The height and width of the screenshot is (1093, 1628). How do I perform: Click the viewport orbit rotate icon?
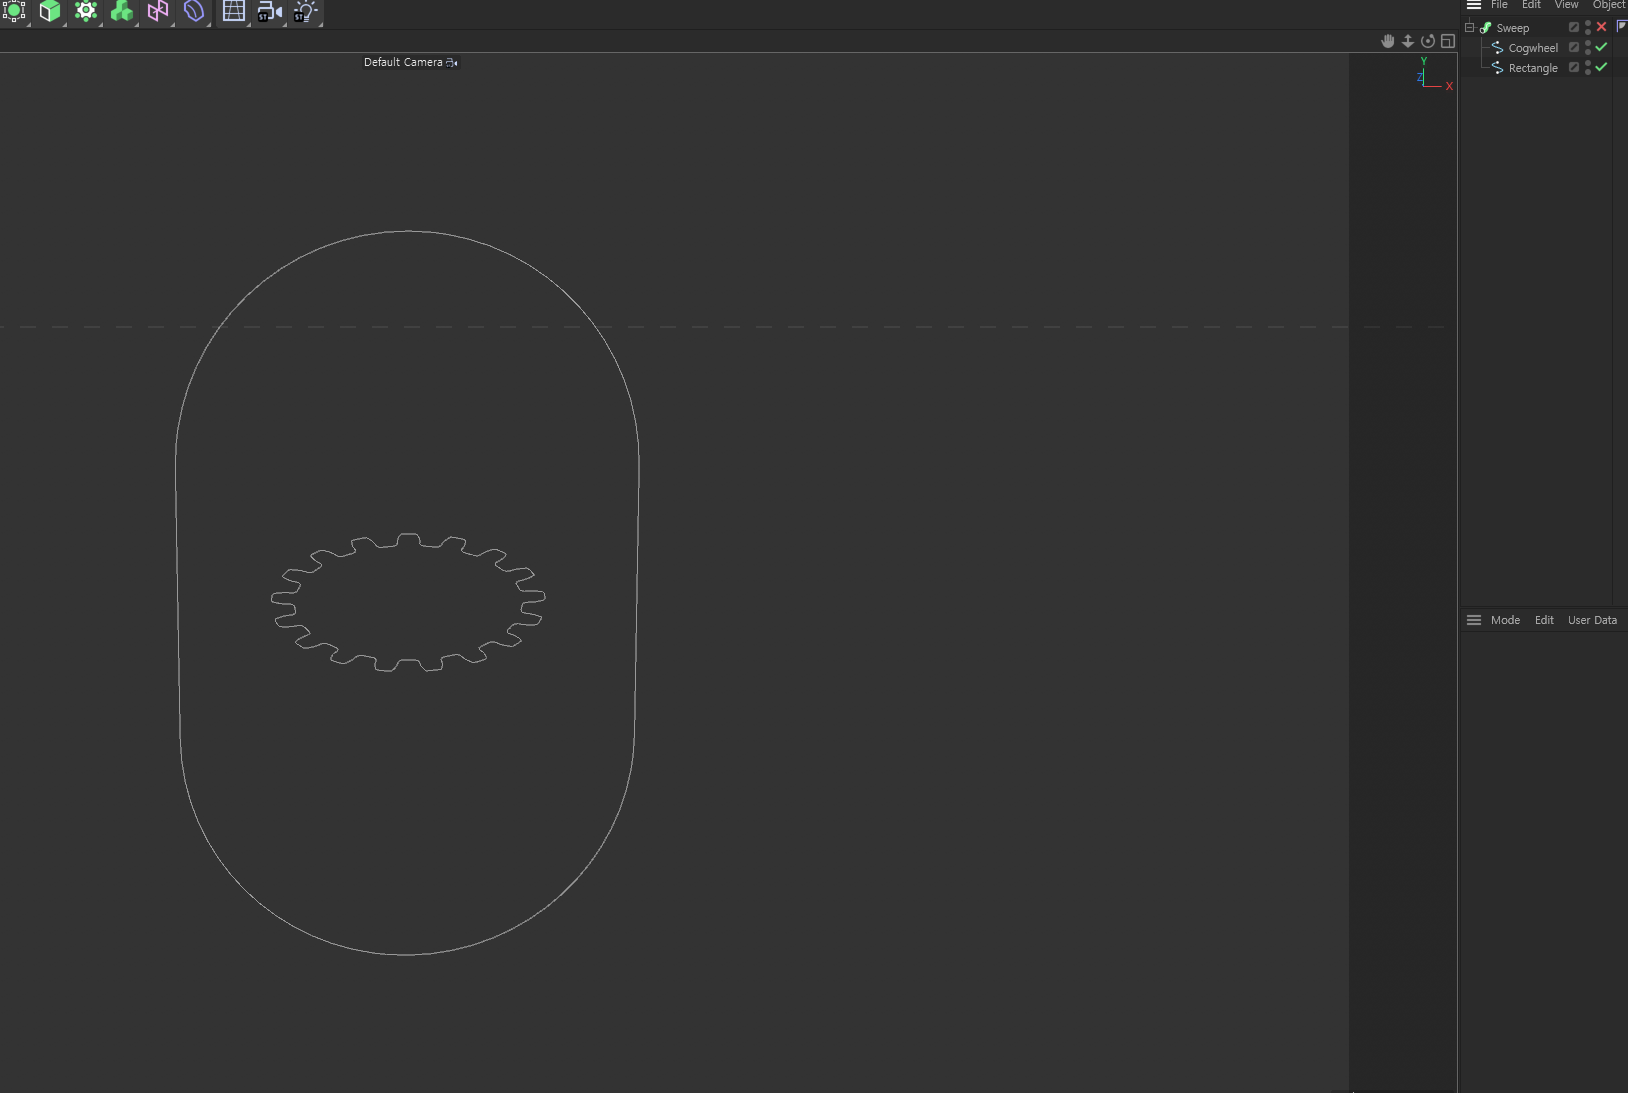[1428, 41]
